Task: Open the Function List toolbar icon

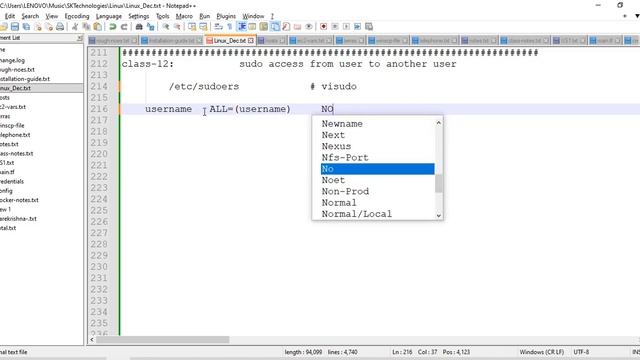Action: [x=286, y=27]
